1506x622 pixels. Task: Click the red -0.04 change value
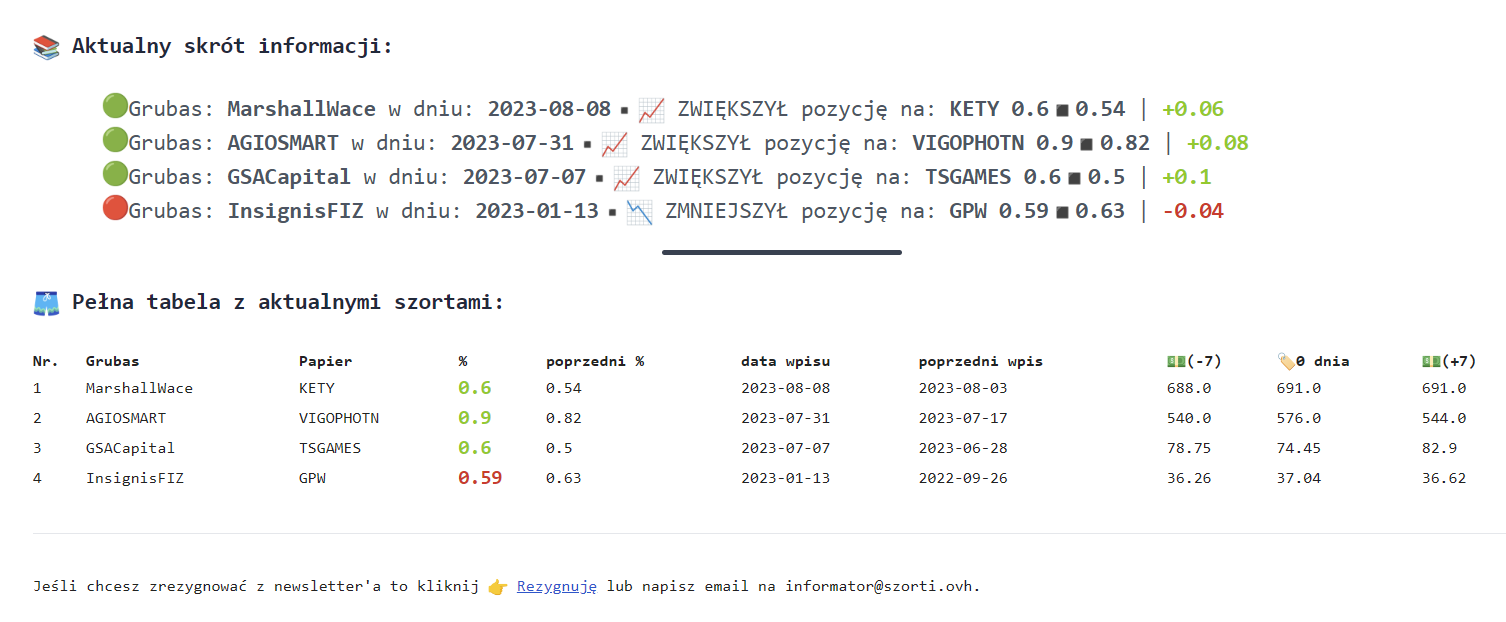1192,211
